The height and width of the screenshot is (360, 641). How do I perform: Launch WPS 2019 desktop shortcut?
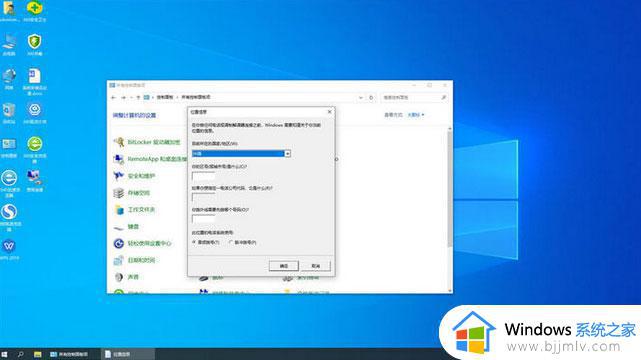pos(9,250)
